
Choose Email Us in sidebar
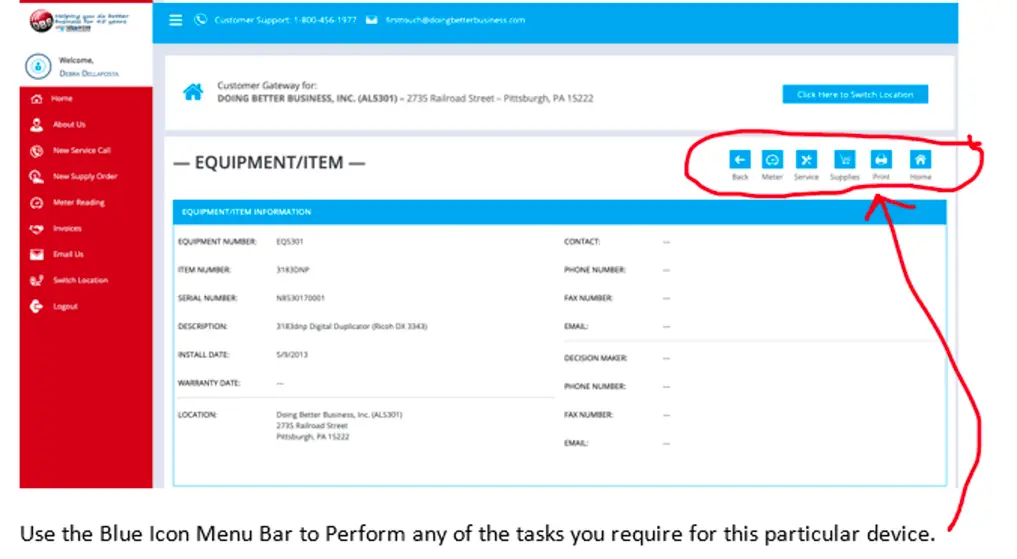pyautogui.click(x=68, y=255)
